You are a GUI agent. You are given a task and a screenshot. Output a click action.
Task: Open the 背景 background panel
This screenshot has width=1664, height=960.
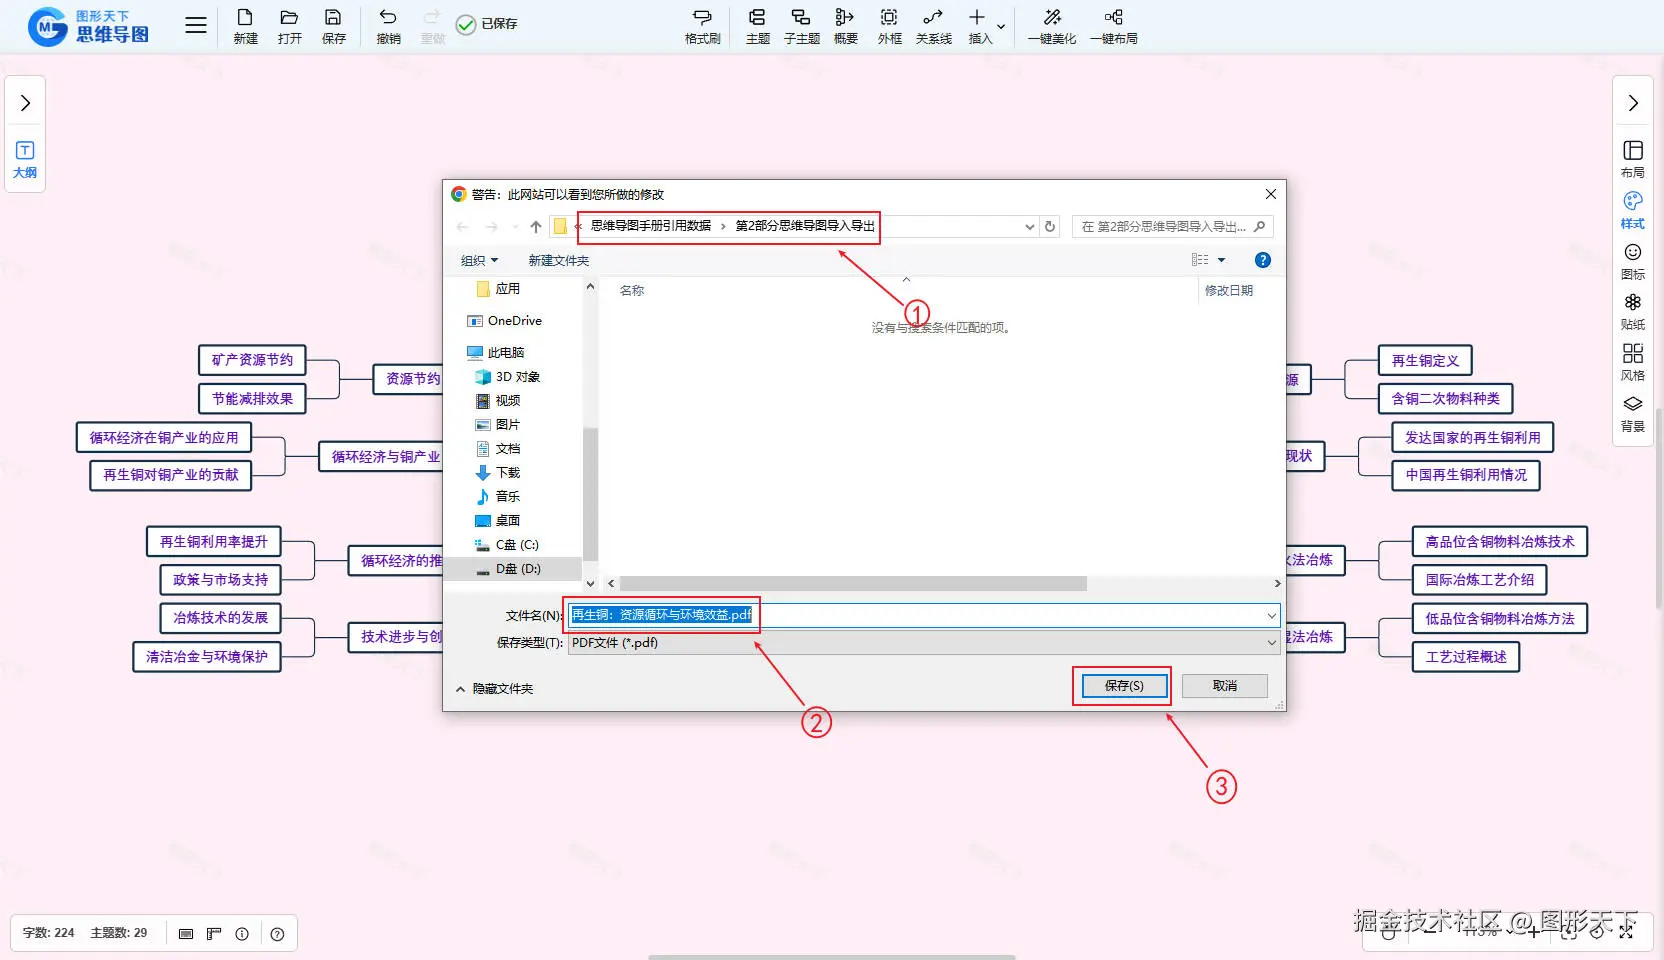click(x=1633, y=413)
